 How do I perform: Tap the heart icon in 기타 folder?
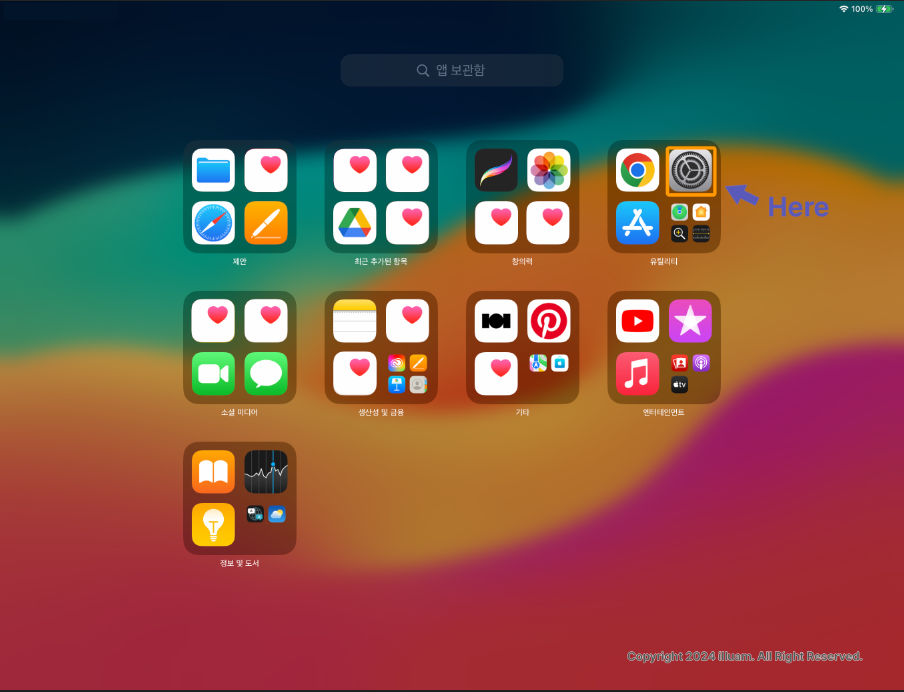pyautogui.click(x=496, y=374)
